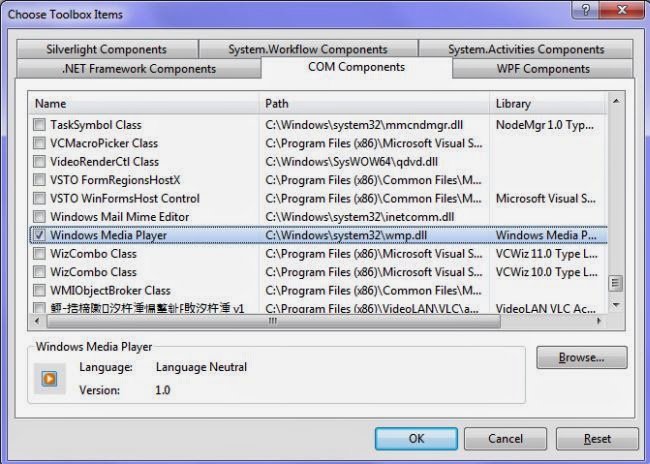Sort list by the Path column header
This screenshot has width=650, height=464.
coord(374,103)
